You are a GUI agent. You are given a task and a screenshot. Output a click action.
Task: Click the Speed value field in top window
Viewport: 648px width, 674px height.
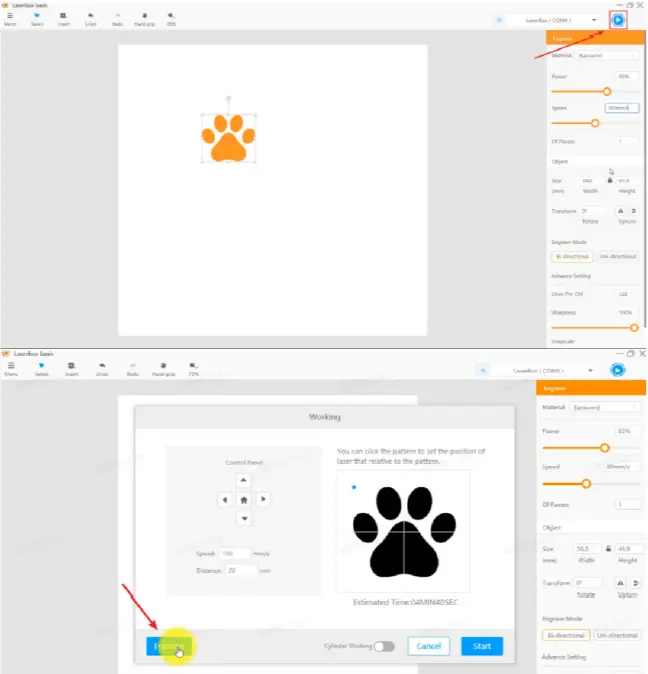pyautogui.click(x=622, y=108)
